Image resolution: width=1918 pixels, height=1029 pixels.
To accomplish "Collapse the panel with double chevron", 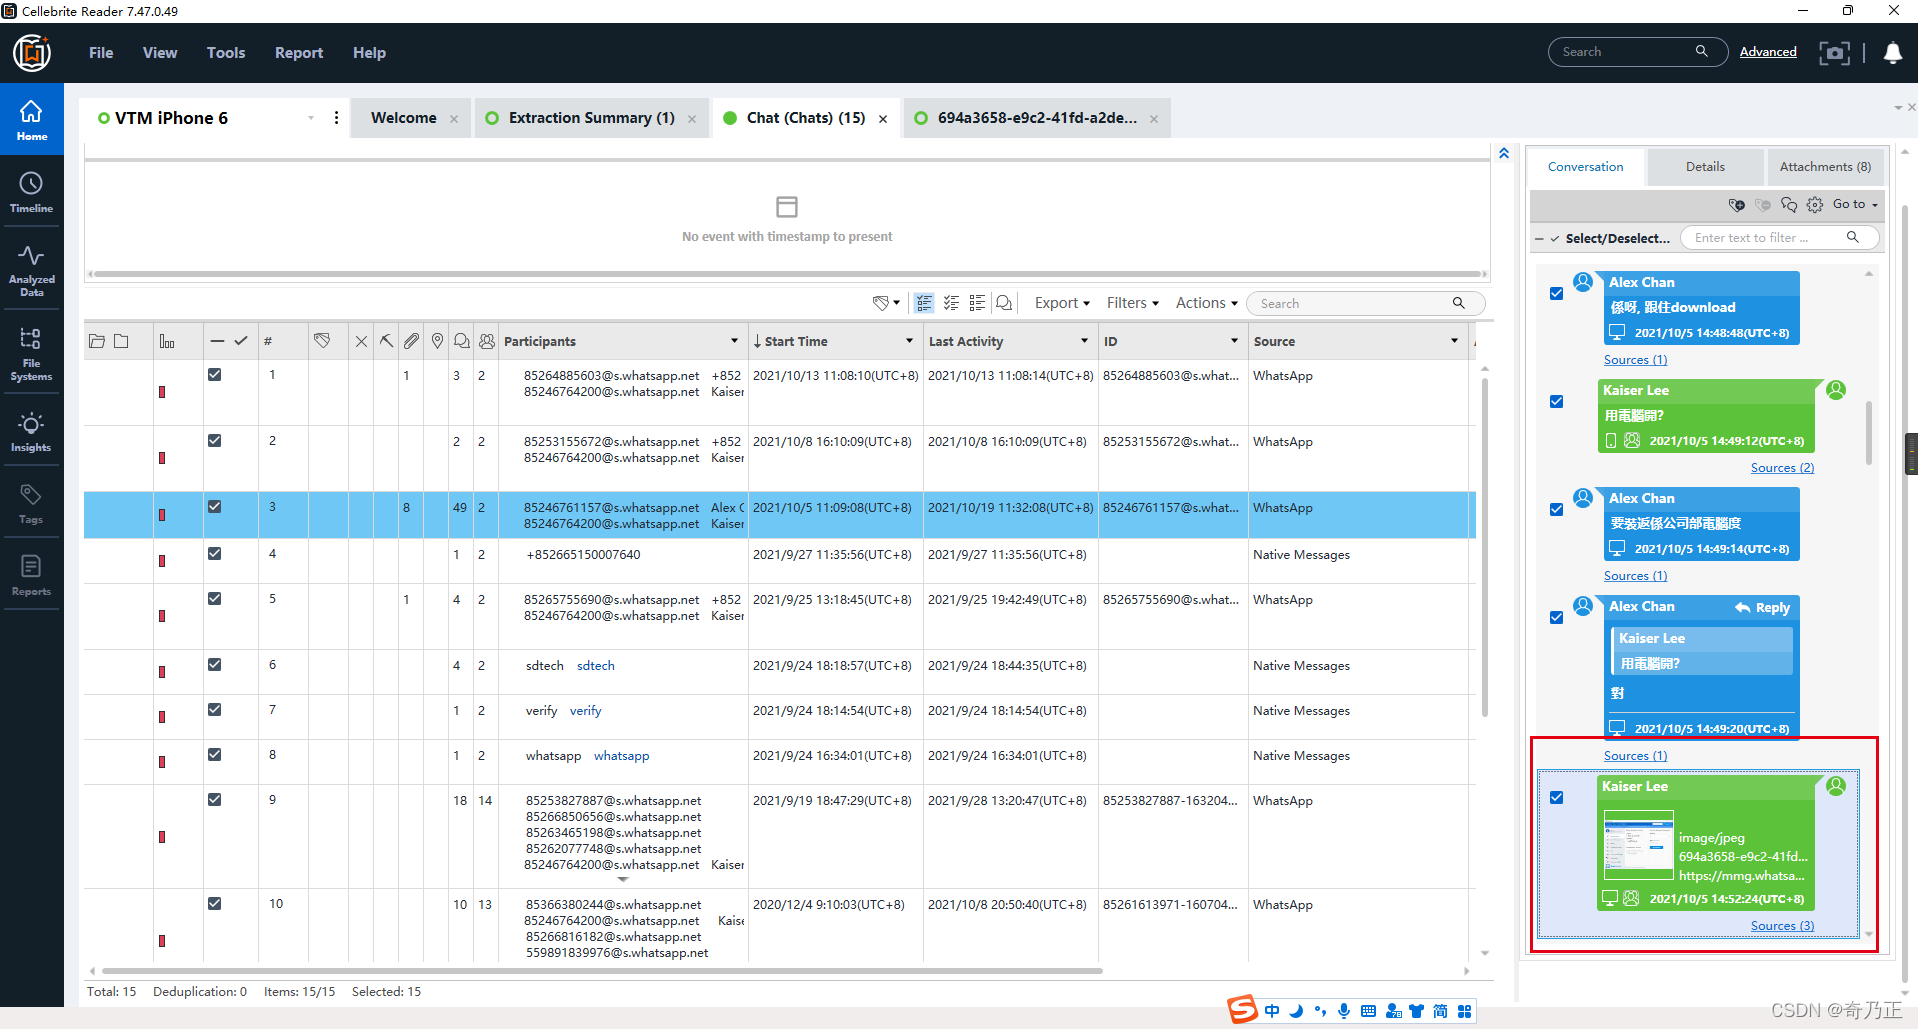I will [x=1504, y=153].
